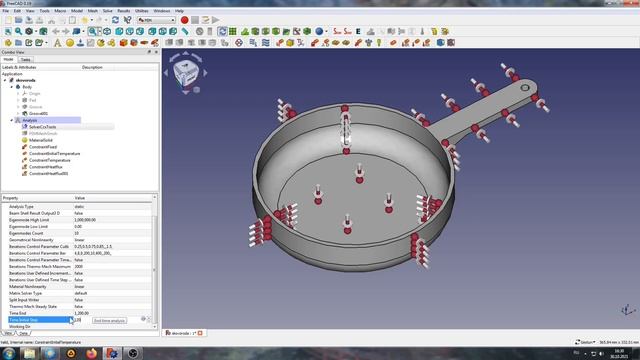The height and width of the screenshot is (360, 640).
Task: Expand the Origin tree node
Action: coord(18,93)
